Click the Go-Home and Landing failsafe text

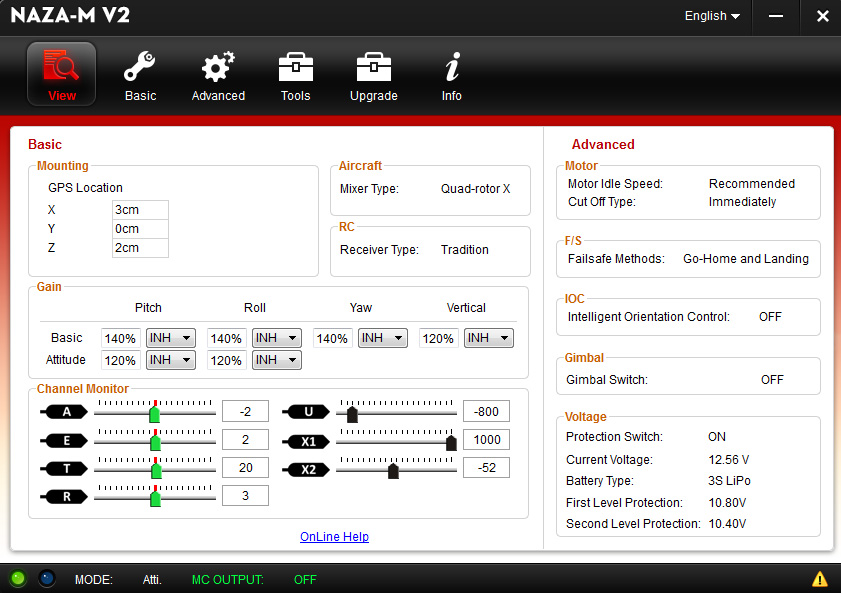coord(746,258)
